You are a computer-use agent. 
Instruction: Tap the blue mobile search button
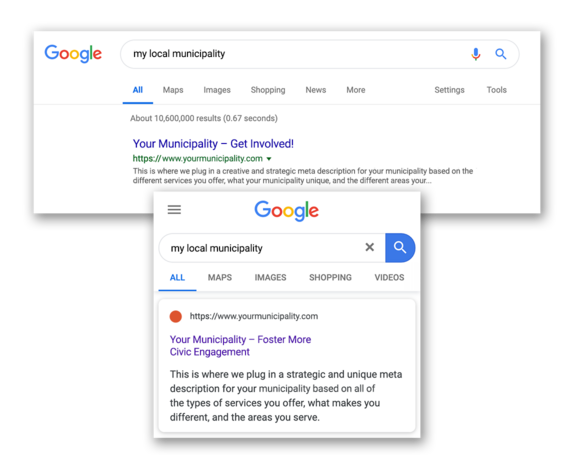pos(400,248)
